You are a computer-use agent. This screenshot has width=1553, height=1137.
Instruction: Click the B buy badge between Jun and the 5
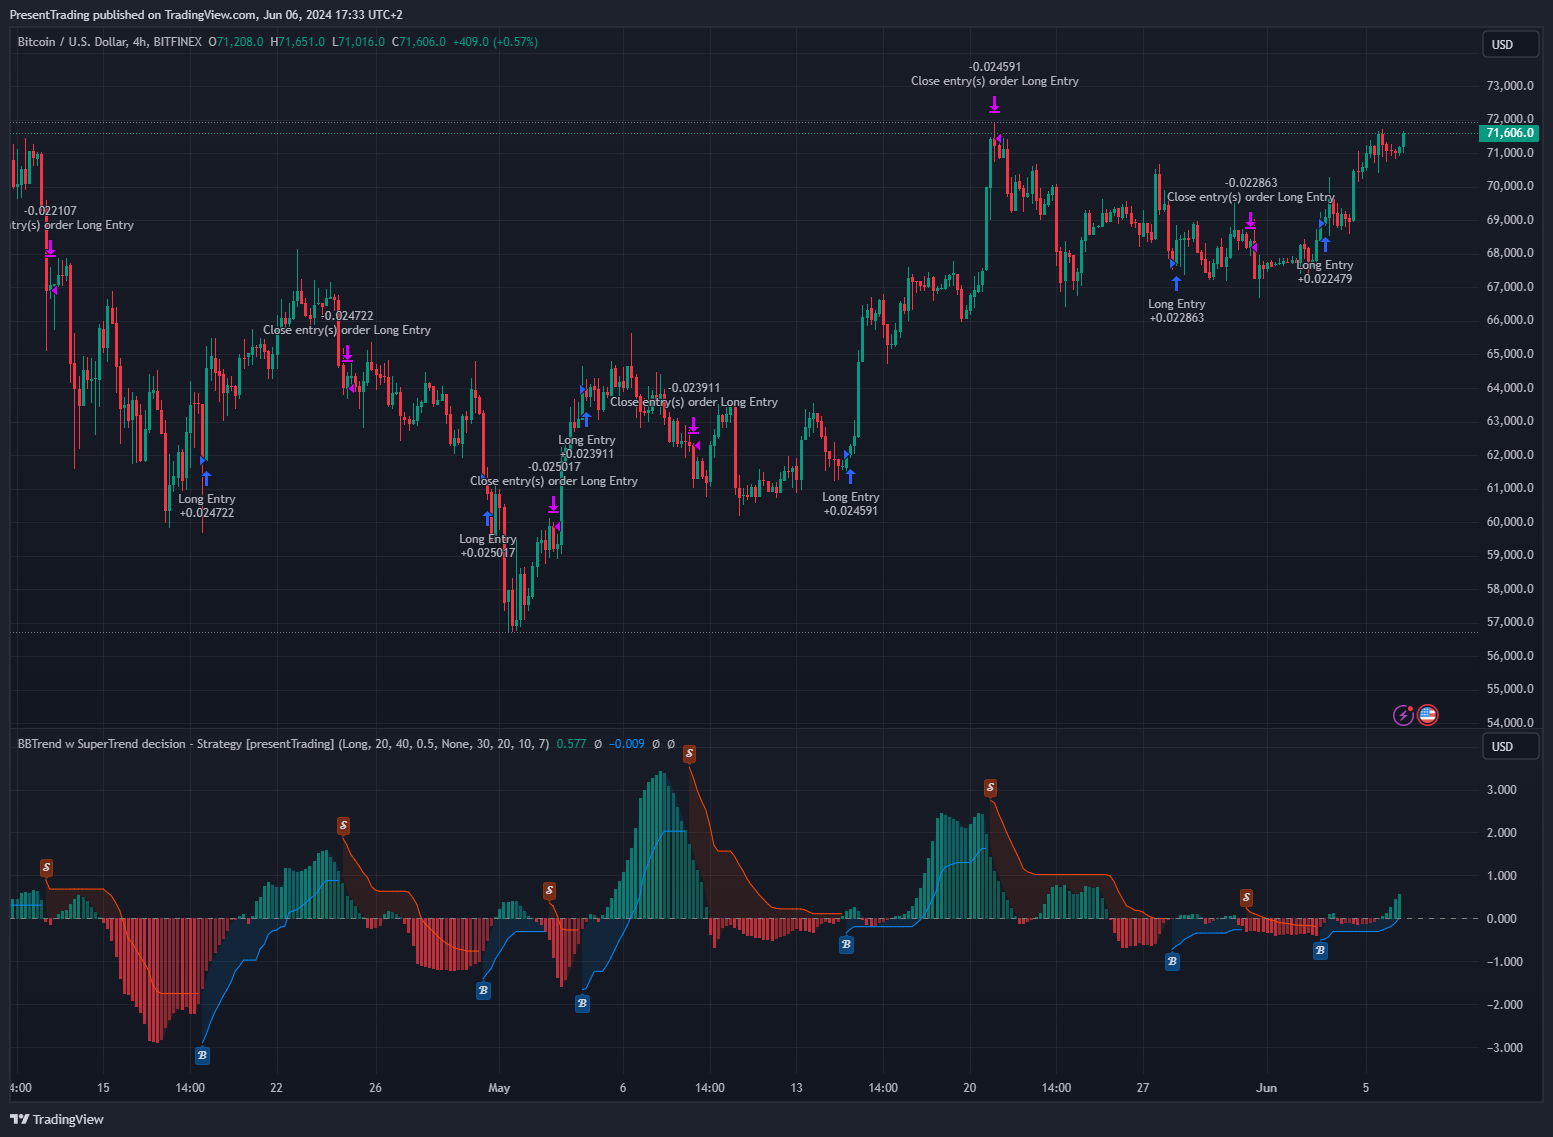click(1320, 951)
